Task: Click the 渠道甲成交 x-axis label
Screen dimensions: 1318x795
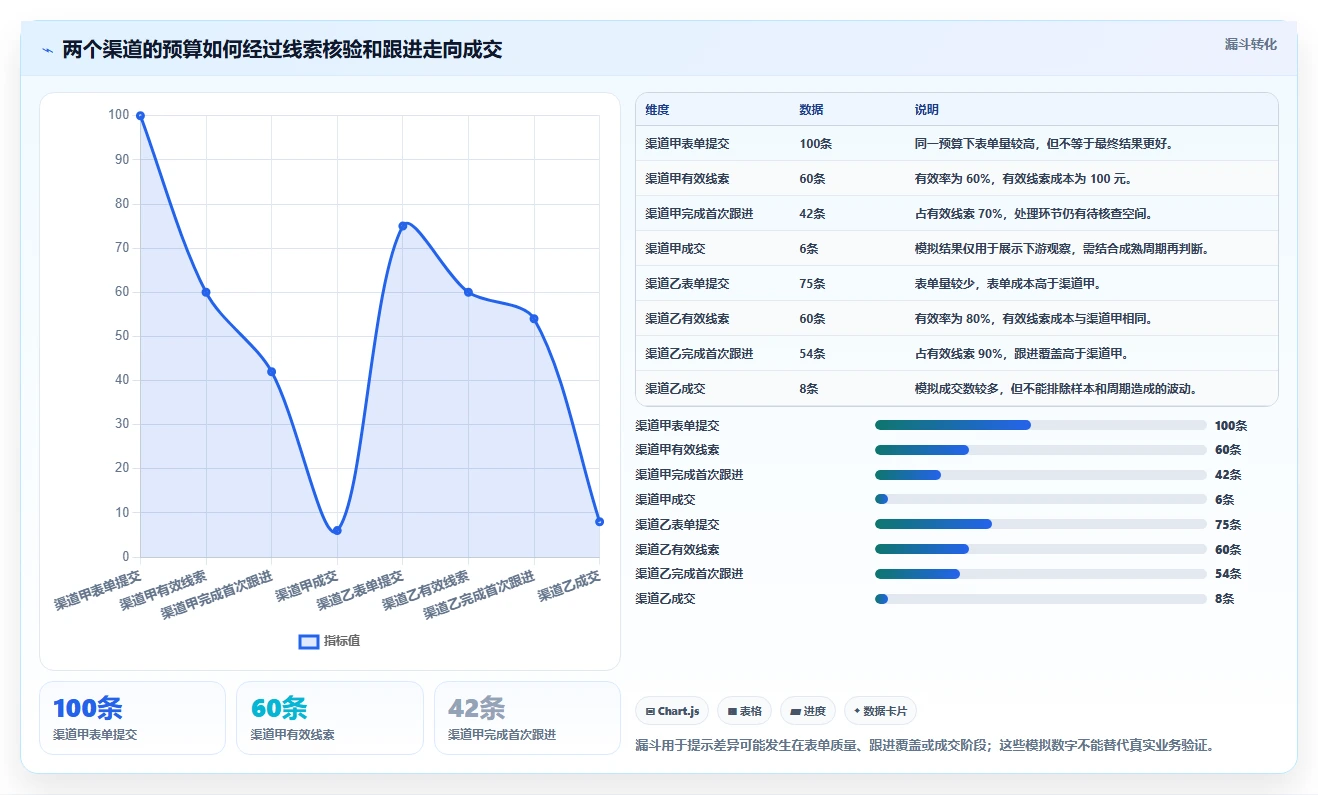Action: [308, 586]
